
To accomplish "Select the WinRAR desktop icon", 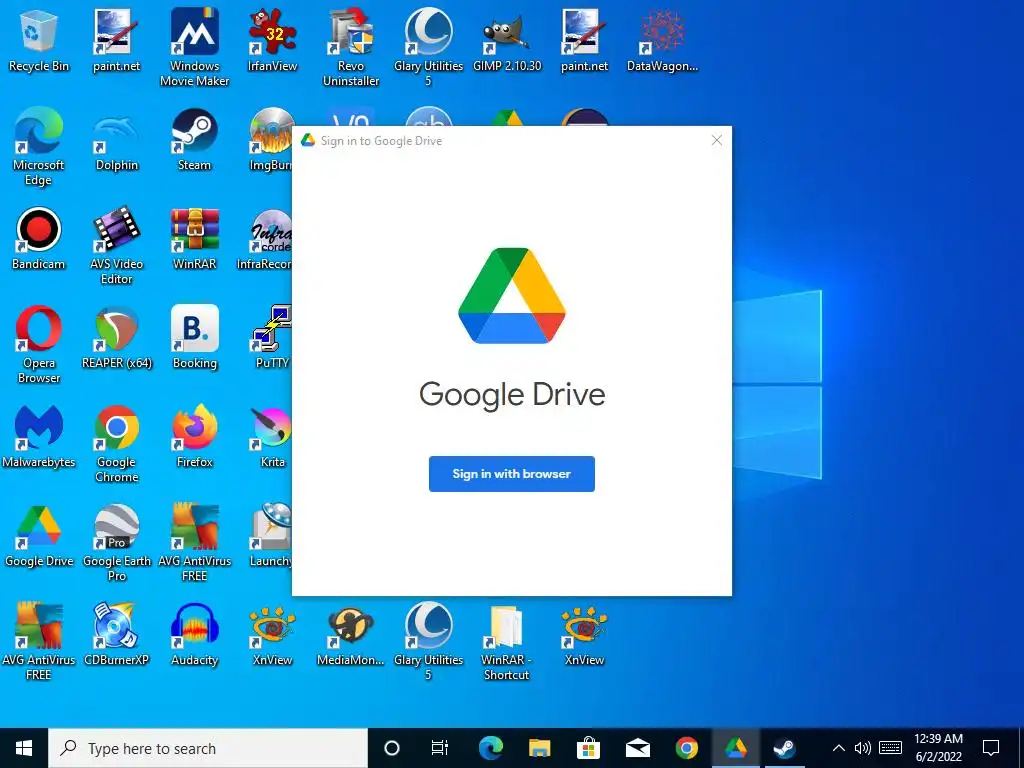I will 195,239.
